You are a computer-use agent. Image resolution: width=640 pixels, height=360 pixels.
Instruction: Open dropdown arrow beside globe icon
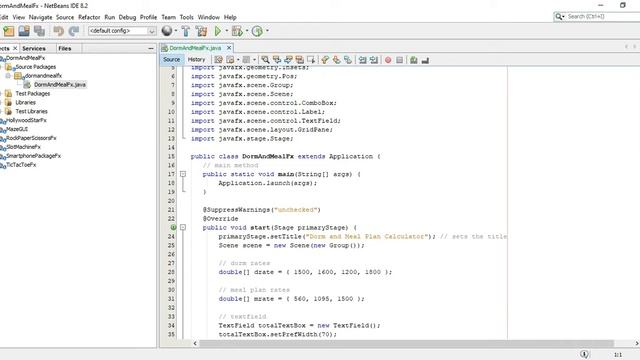pos(176,31)
